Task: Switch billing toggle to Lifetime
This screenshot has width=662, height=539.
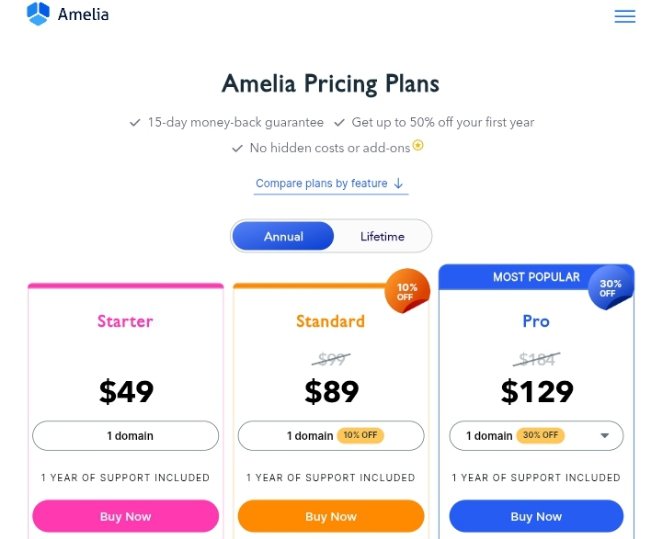Action: 382,236
